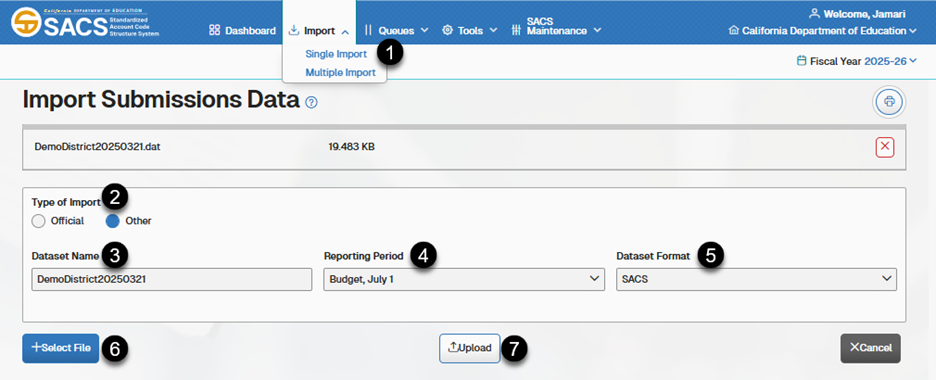
Task: Click in the Dataset Name field
Action: tap(172, 279)
